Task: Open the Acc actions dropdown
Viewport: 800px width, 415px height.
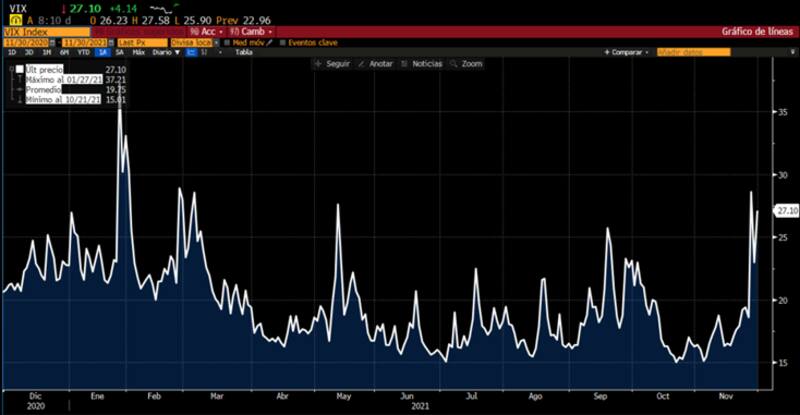Action: click(212, 31)
